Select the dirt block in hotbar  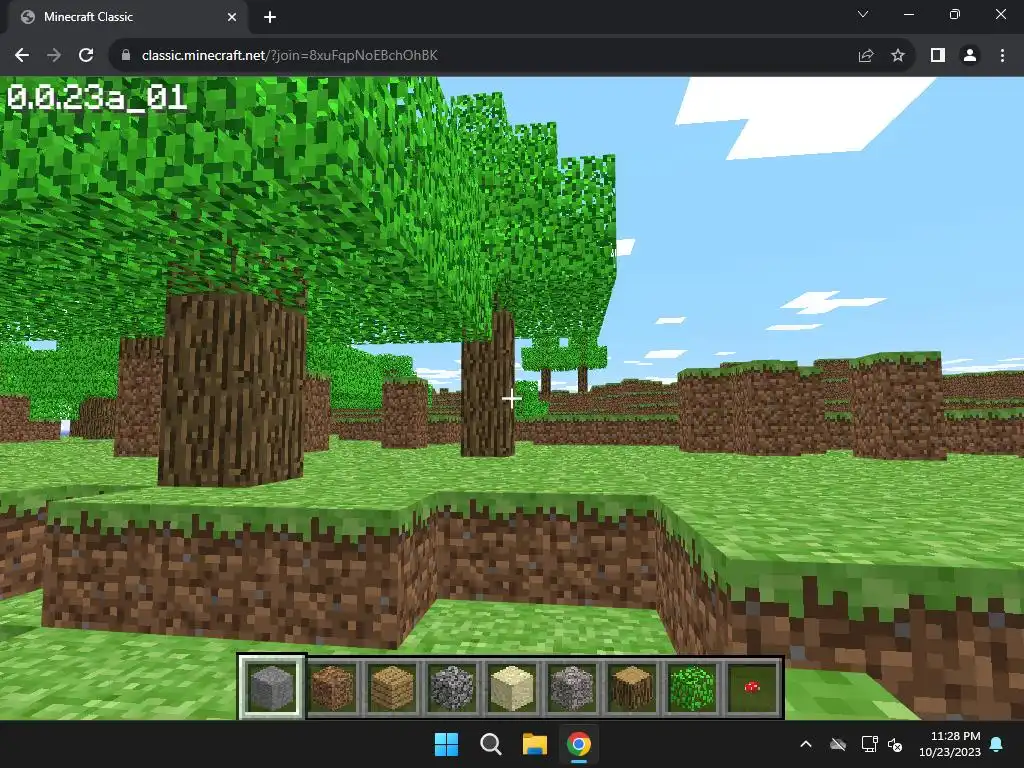tap(332, 688)
